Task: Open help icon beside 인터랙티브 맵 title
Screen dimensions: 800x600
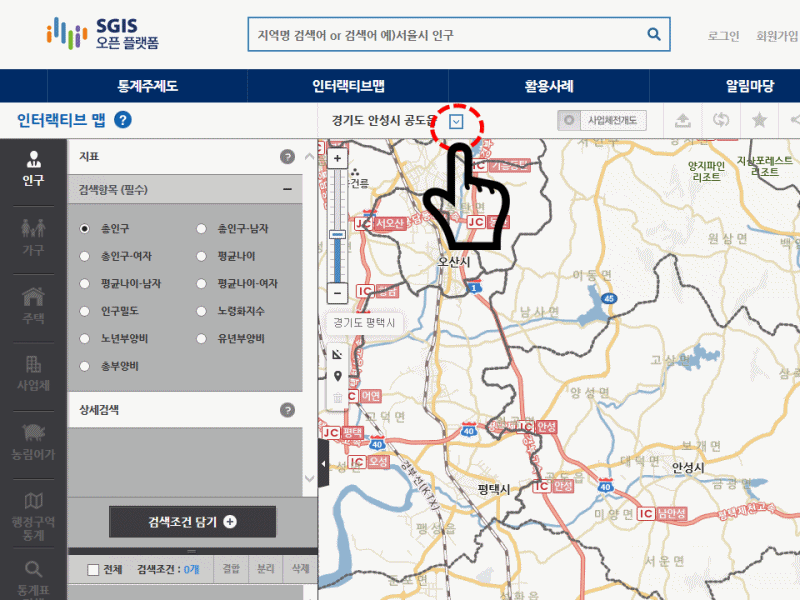Action: click(x=123, y=121)
